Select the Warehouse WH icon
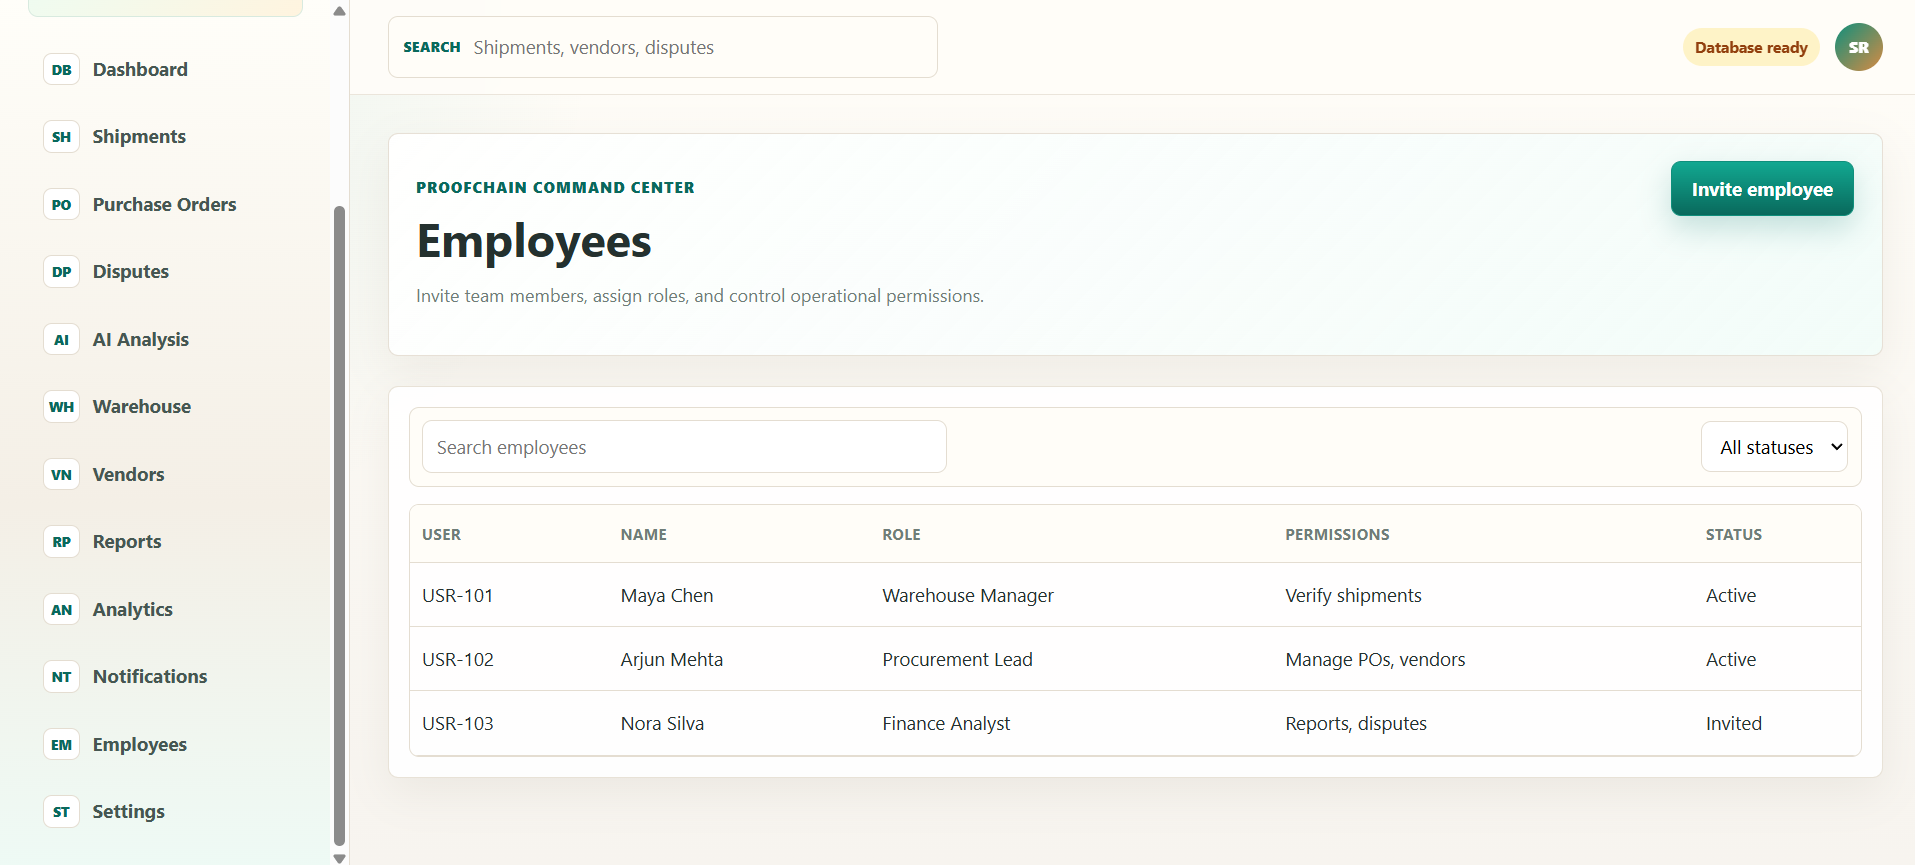The image size is (1915, 865). [62, 407]
